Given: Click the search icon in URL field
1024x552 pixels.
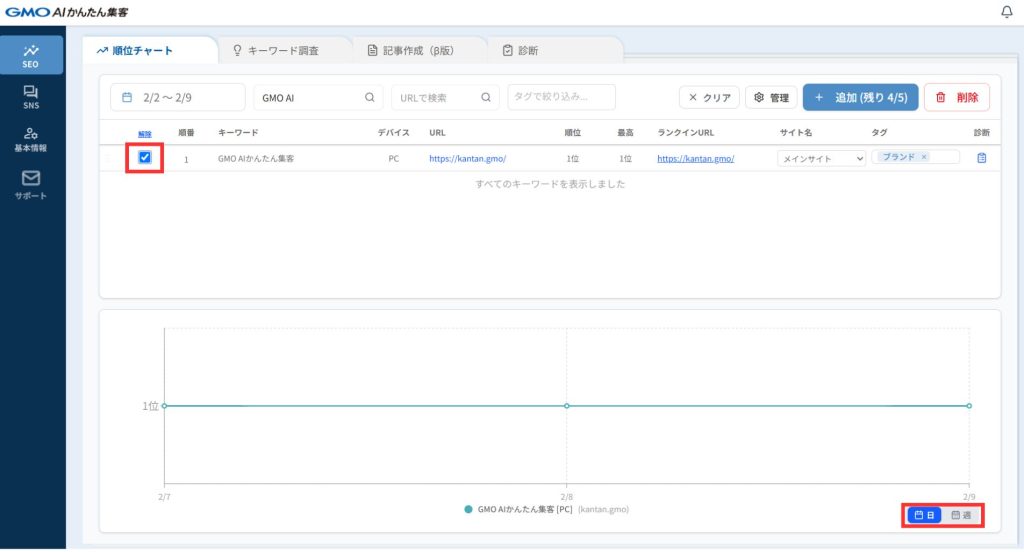Looking at the screenshot, I should coord(486,97).
